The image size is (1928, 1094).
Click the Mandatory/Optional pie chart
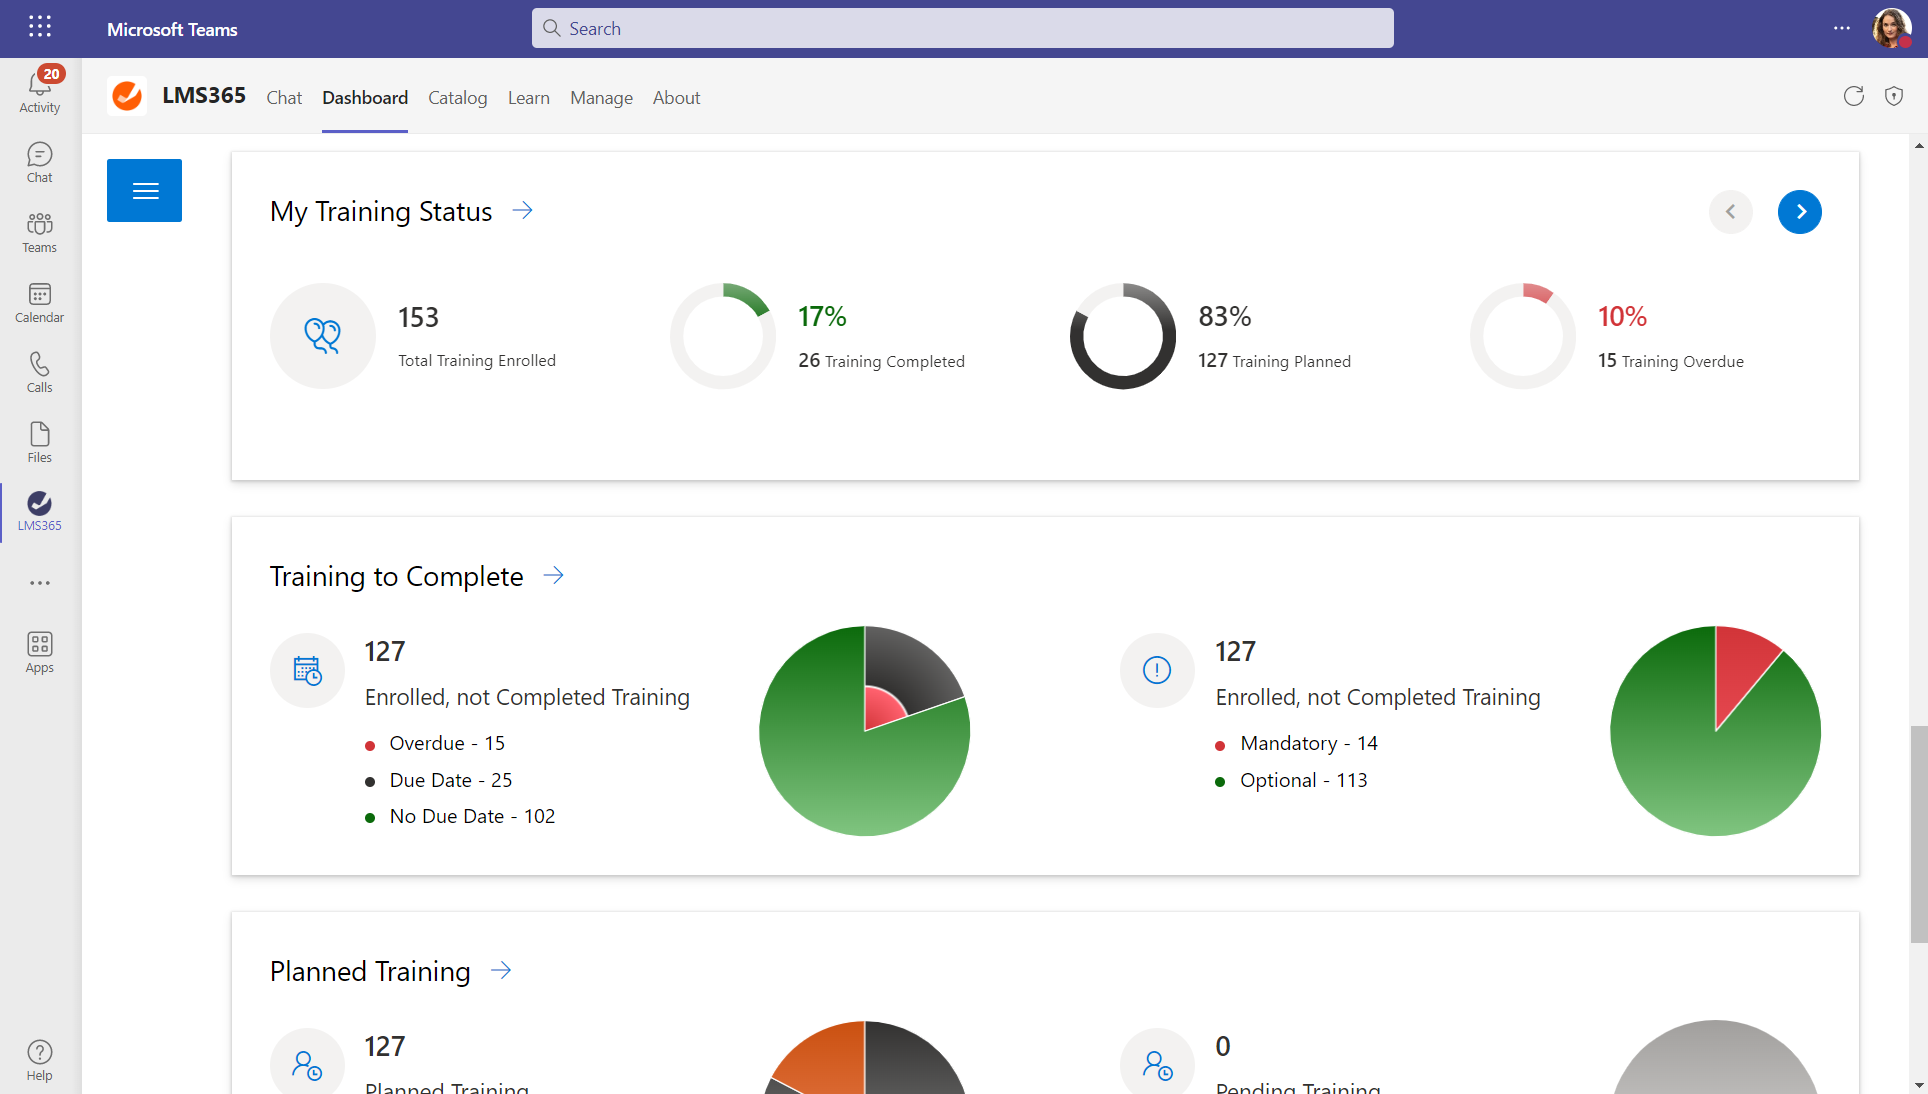point(1716,731)
